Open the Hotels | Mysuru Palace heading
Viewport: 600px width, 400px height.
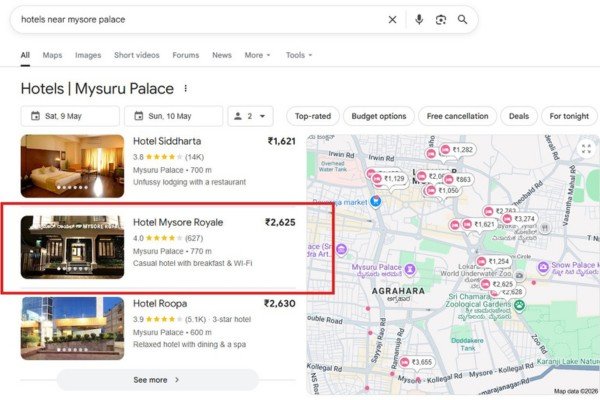click(x=97, y=88)
